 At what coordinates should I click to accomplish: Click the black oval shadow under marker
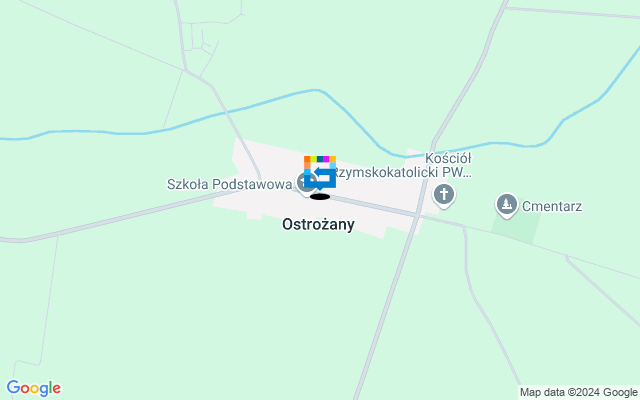pos(320,197)
